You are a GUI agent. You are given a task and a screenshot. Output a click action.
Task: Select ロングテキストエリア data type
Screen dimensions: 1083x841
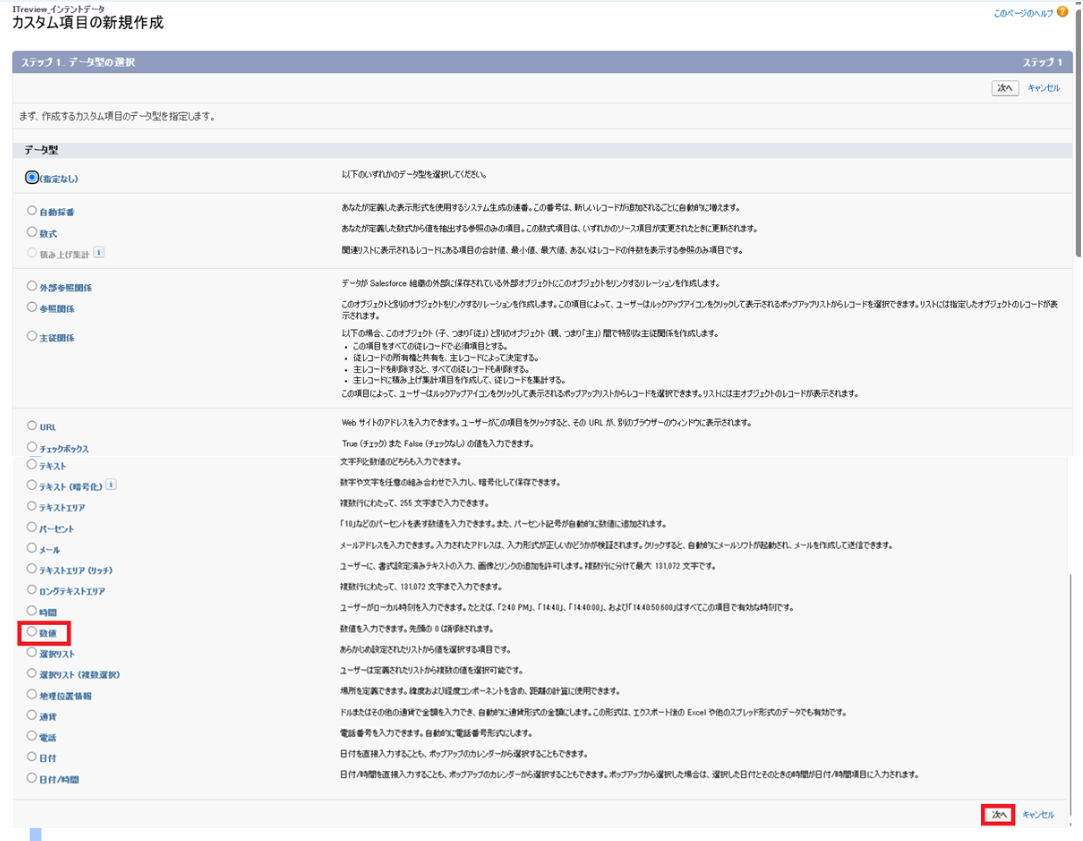point(33,590)
